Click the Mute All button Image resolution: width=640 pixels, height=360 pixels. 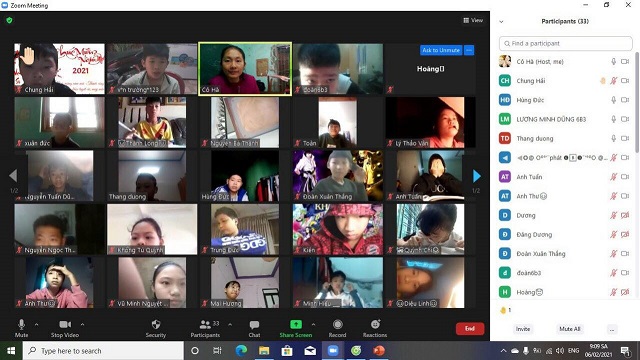[570, 329]
